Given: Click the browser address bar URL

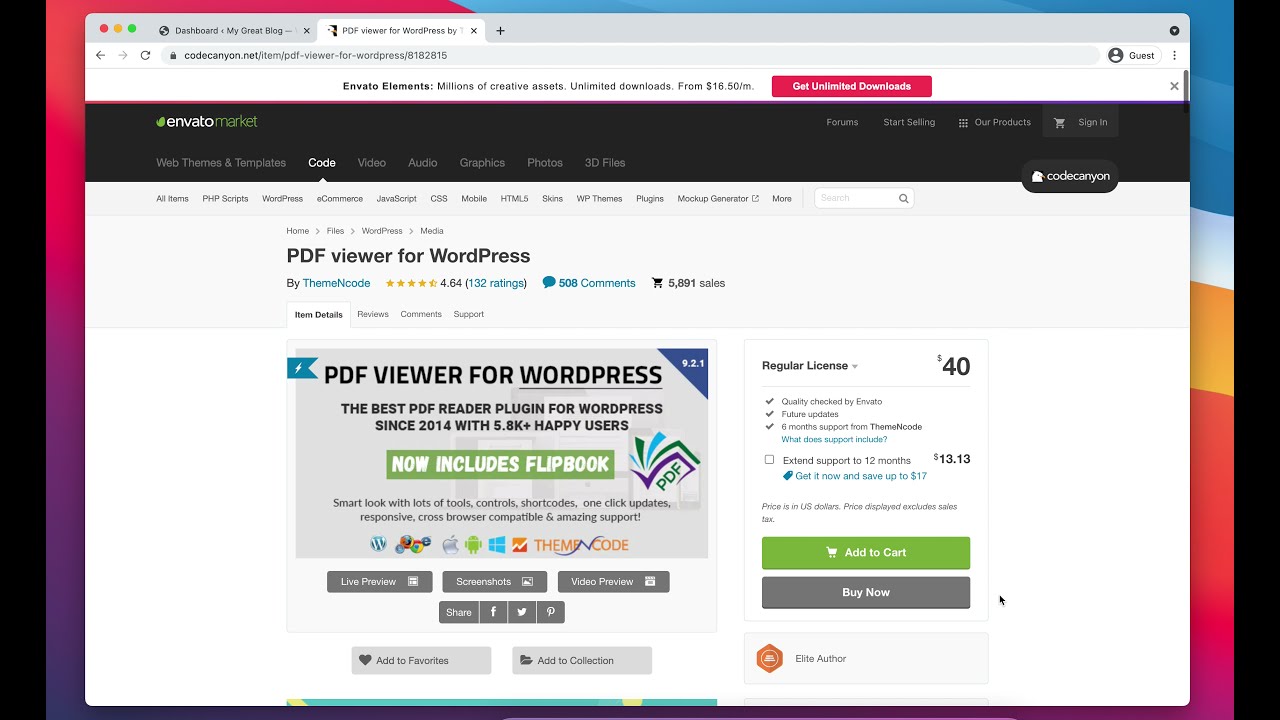Looking at the screenshot, I should point(316,56).
